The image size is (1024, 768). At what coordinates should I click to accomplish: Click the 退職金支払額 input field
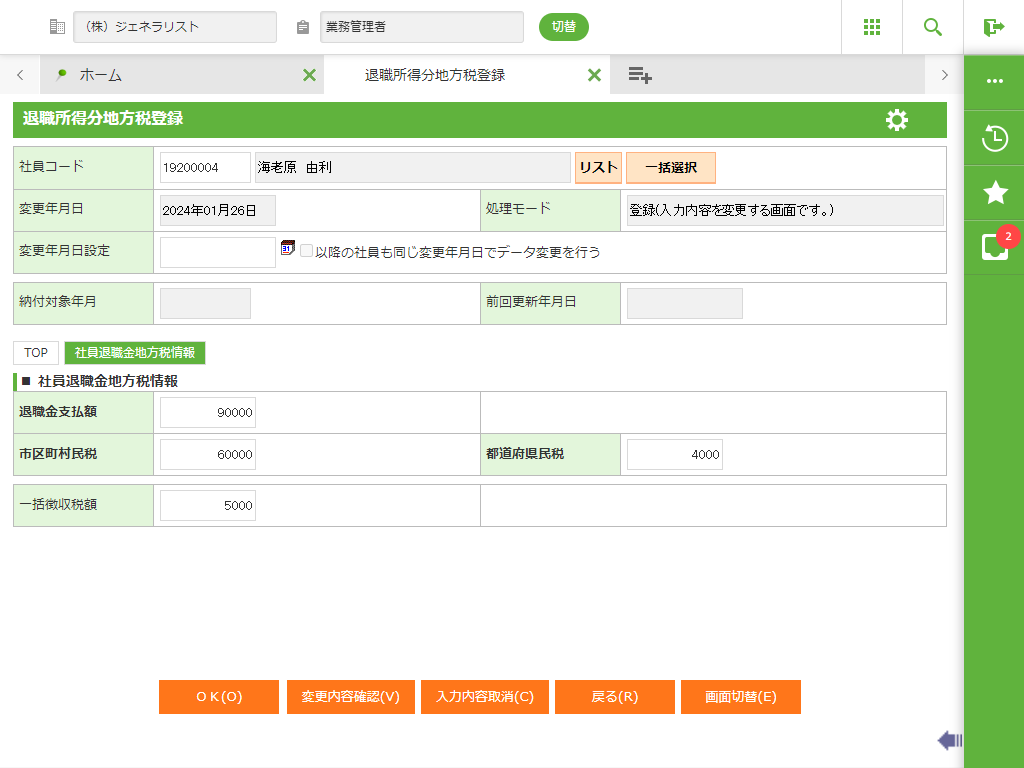[208, 412]
